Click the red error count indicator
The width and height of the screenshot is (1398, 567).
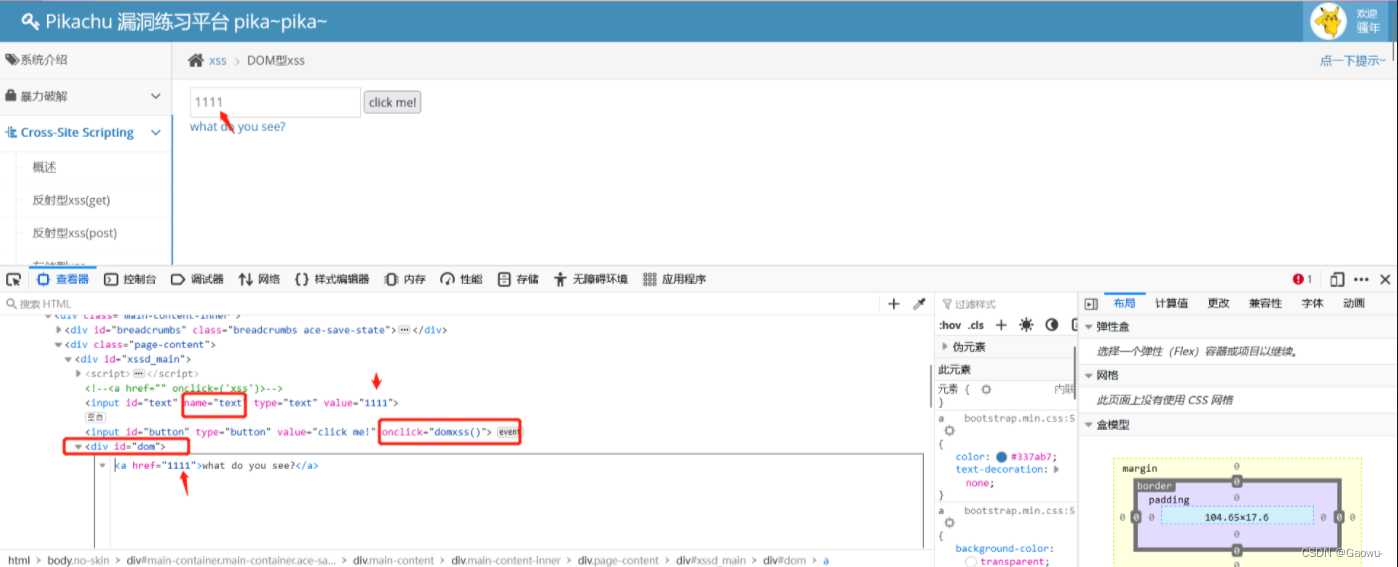[1303, 279]
